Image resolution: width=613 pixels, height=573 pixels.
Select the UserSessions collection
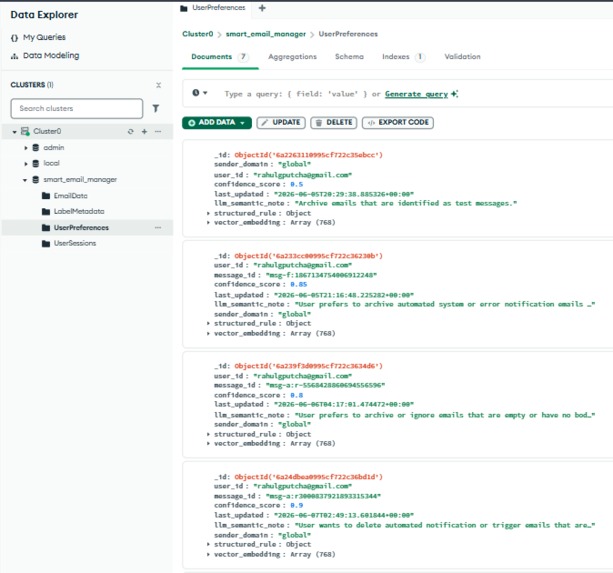pyautogui.click(x=75, y=243)
